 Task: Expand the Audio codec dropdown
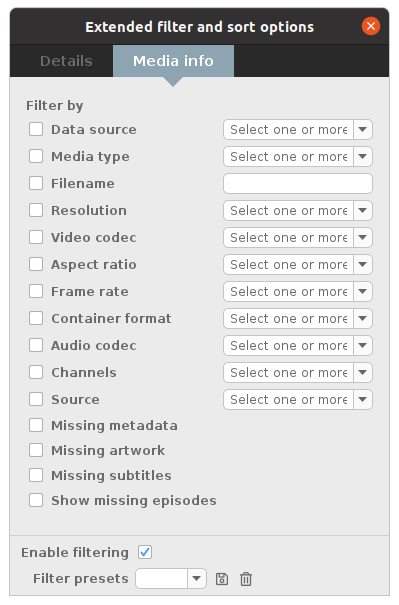click(x=298, y=345)
